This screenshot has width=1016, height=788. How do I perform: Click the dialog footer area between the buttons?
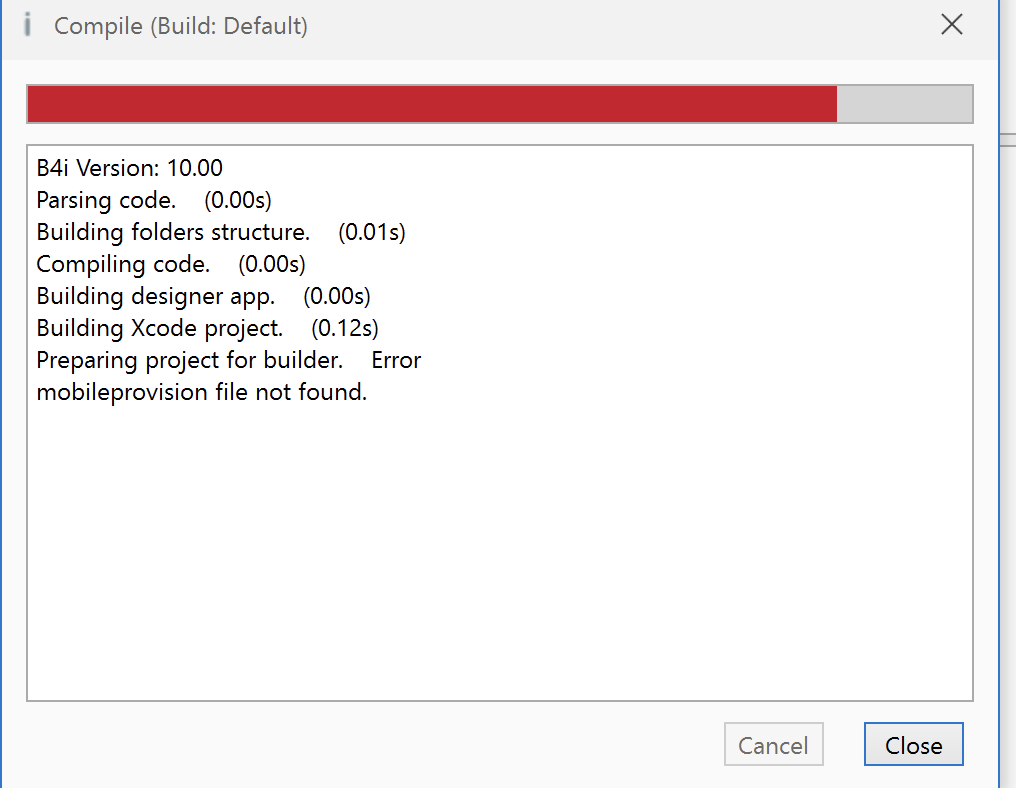tap(844, 744)
